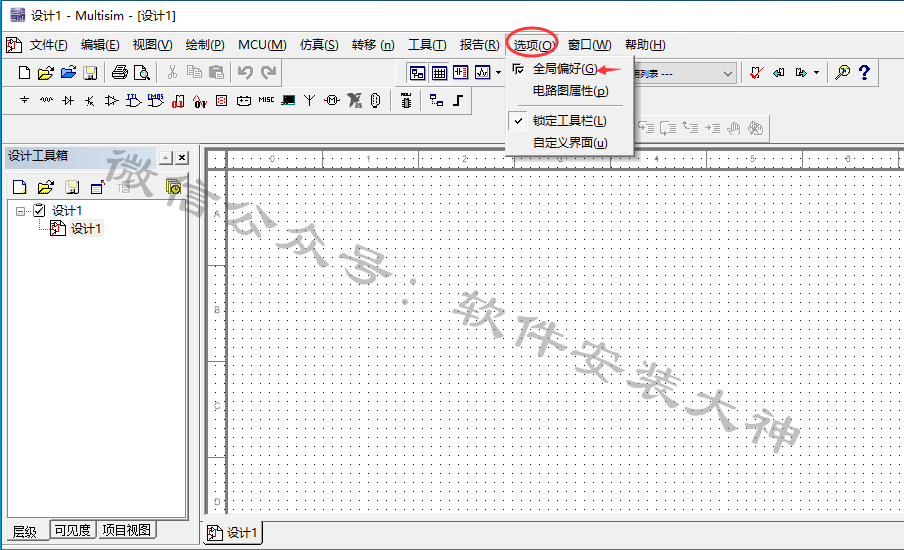Place a mixed-signal component icon
The height and width of the screenshot is (550, 904).
(200, 101)
